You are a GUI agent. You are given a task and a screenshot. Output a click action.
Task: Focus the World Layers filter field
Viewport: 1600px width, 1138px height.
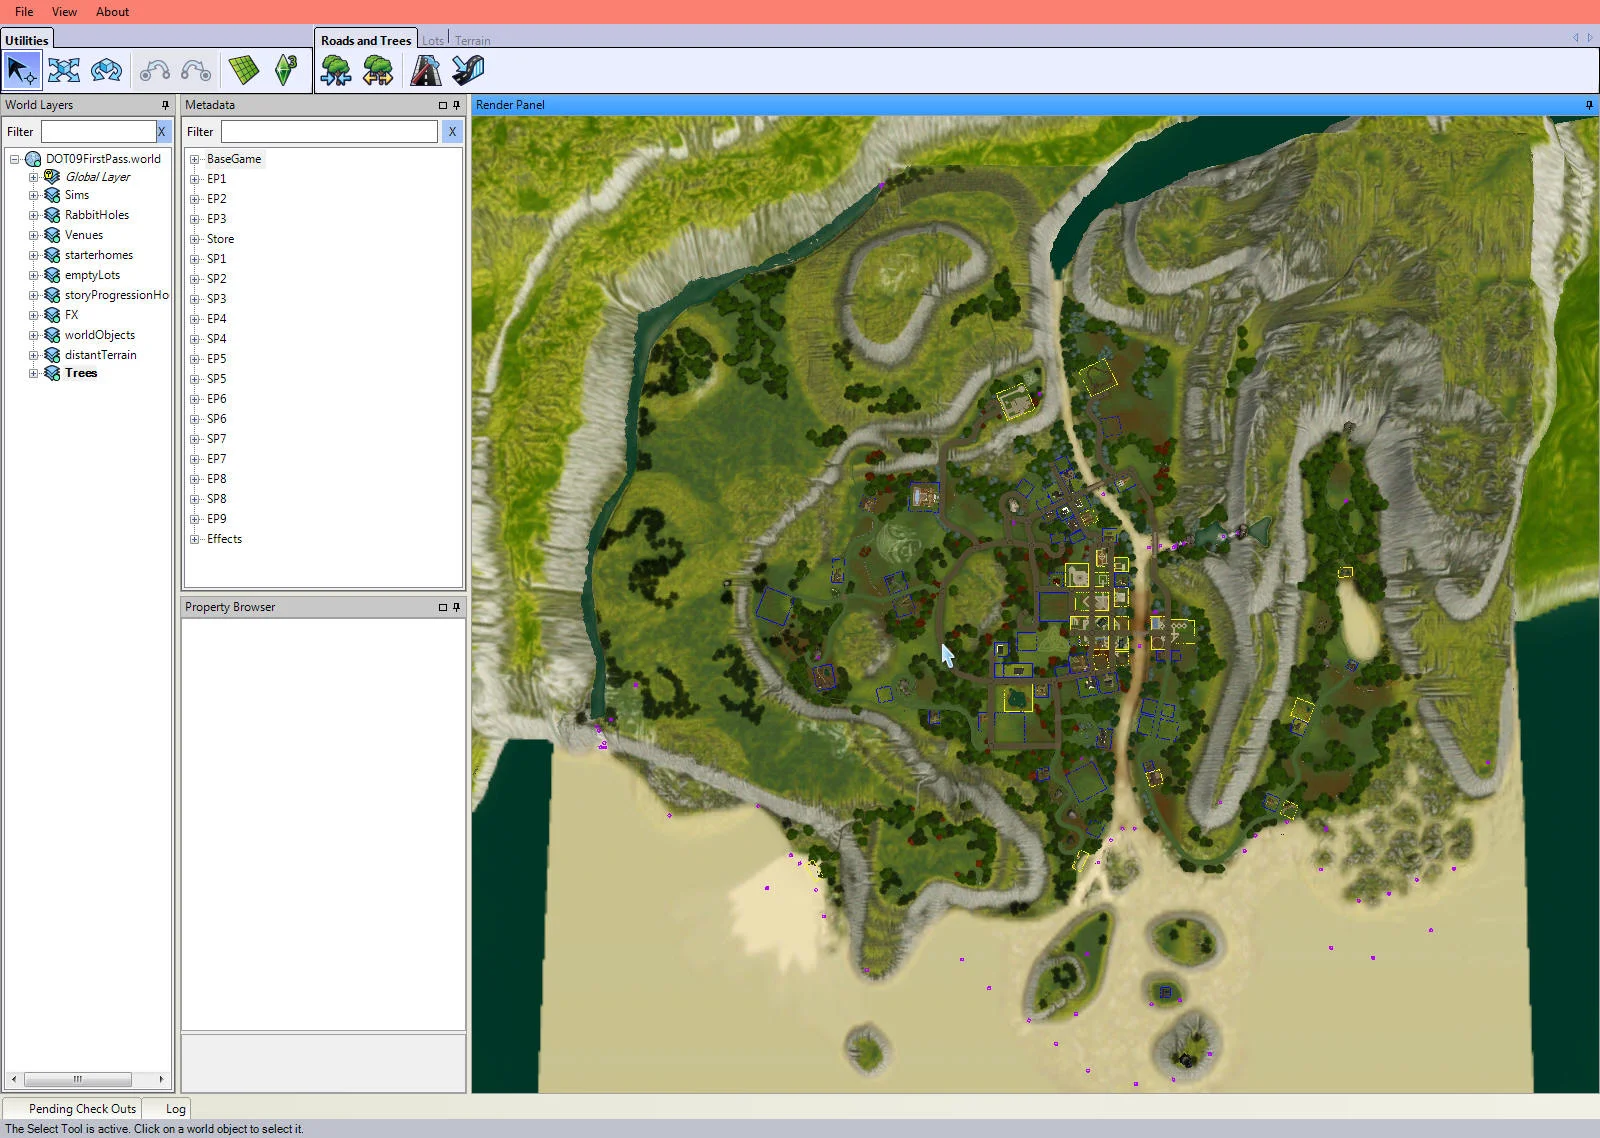coord(99,132)
